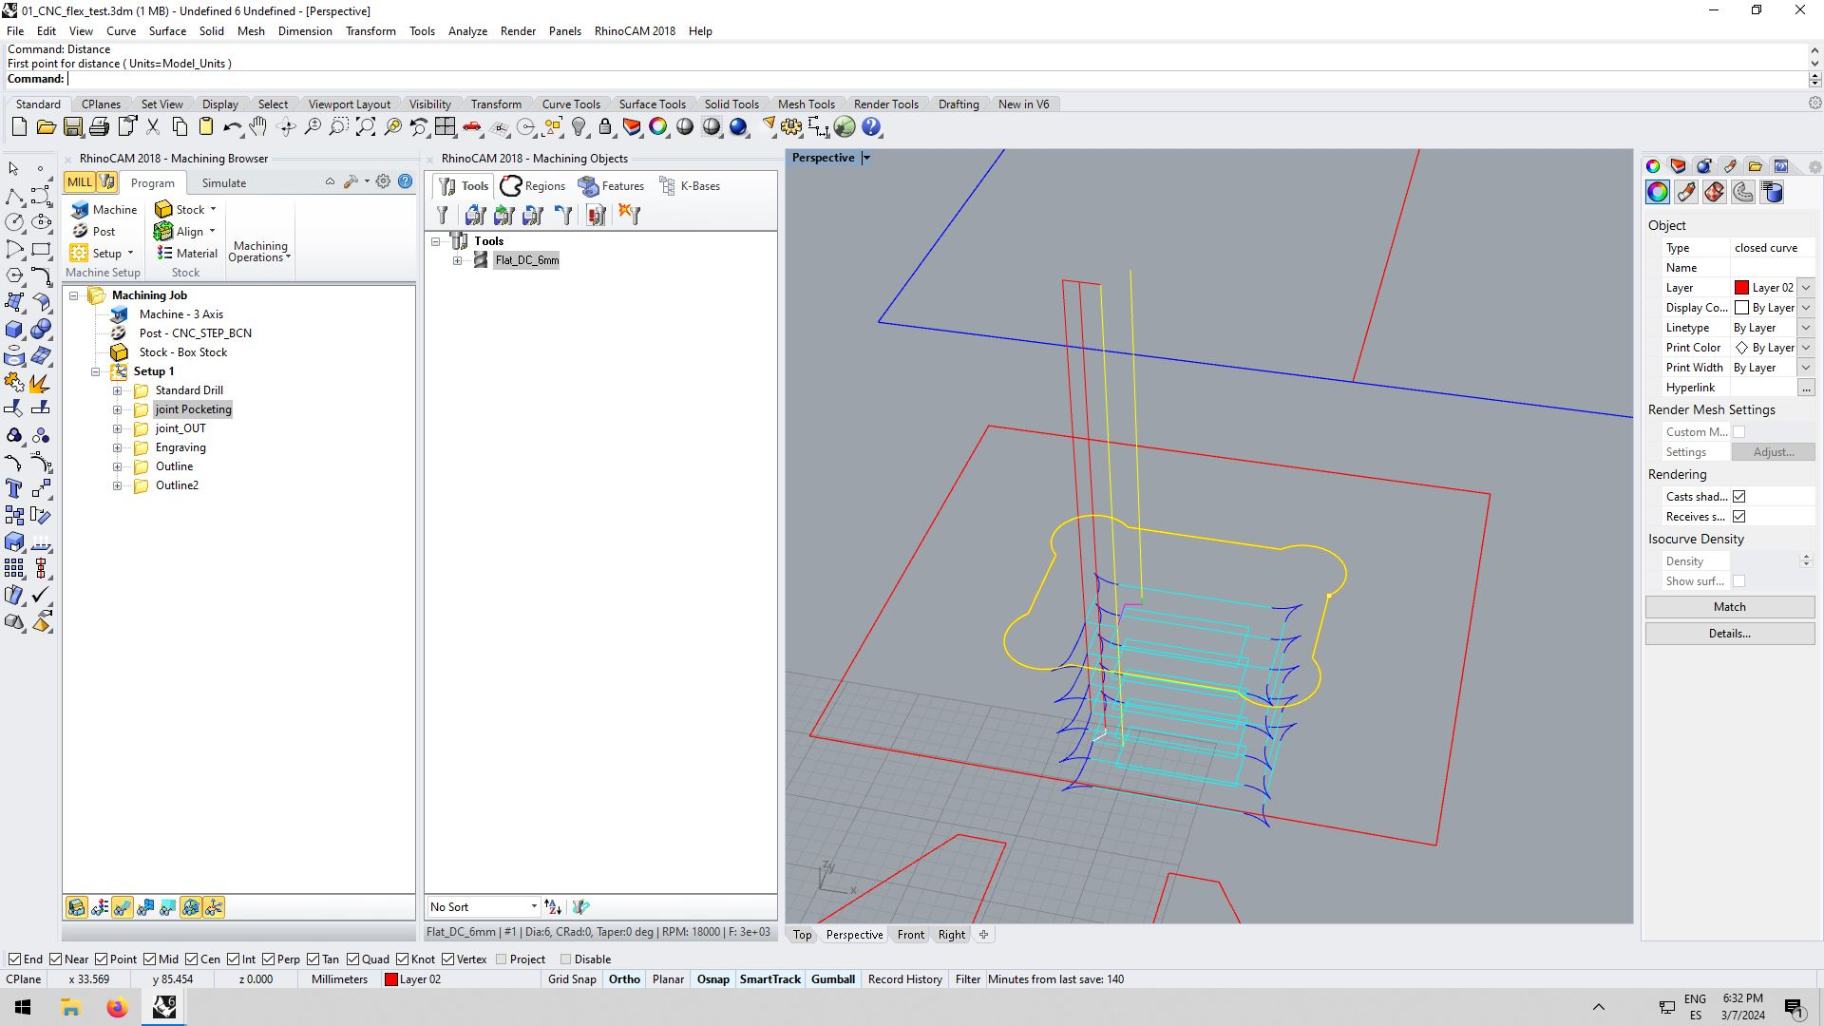Click the sort order A-Z icon
The image size is (1824, 1026).
click(x=553, y=907)
